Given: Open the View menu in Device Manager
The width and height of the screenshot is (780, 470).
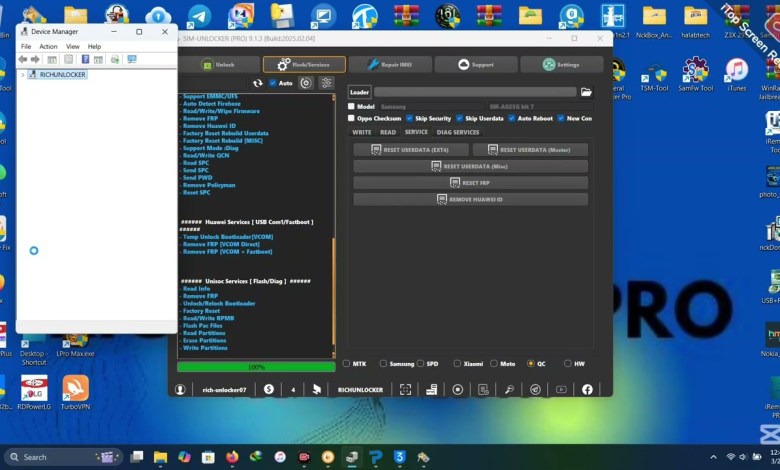Looking at the screenshot, I should pos(72,46).
